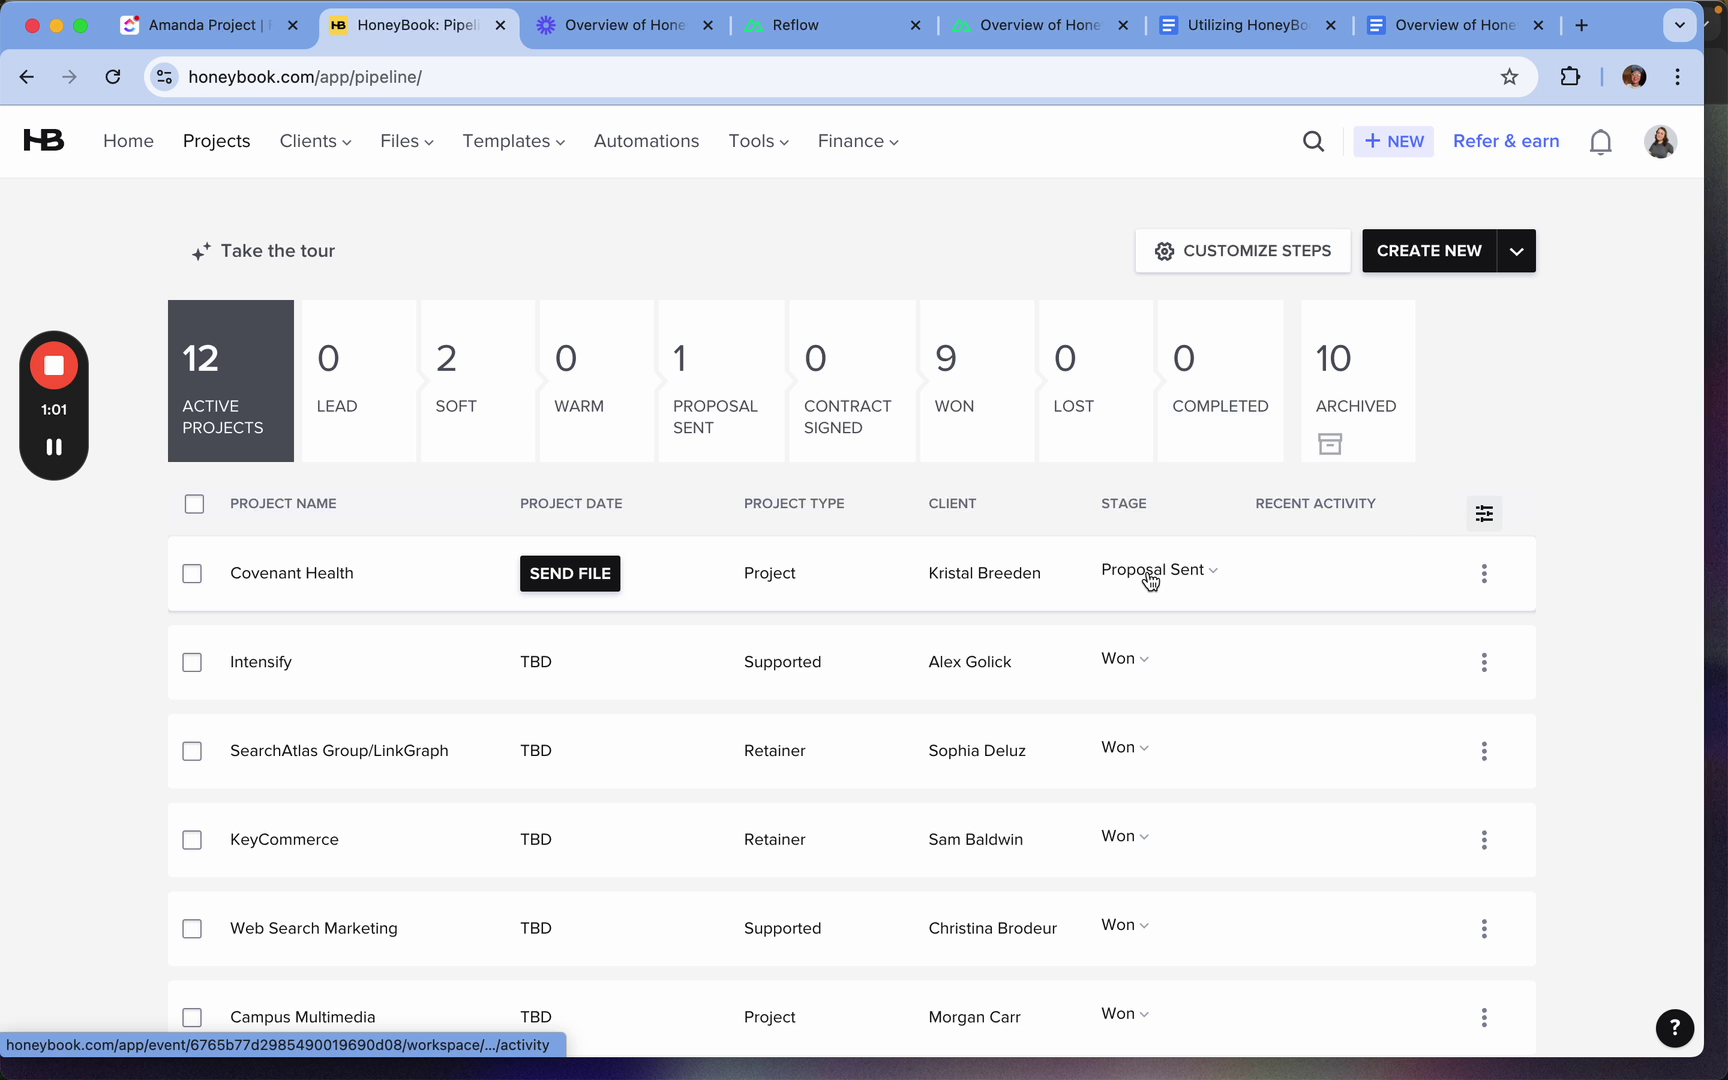This screenshot has height=1080, width=1728.
Task: Stop the screen recording
Action: tap(54, 366)
